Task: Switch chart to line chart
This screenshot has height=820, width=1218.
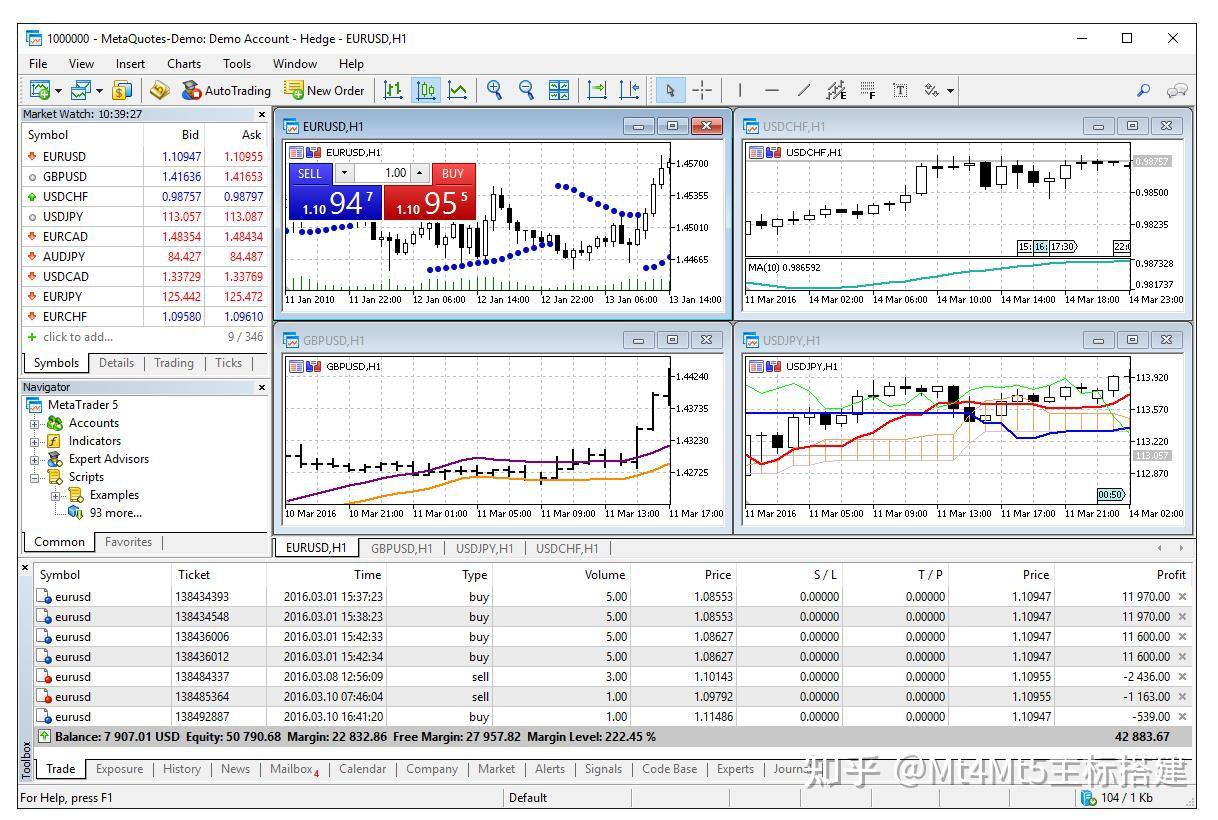Action: (458, 90)
